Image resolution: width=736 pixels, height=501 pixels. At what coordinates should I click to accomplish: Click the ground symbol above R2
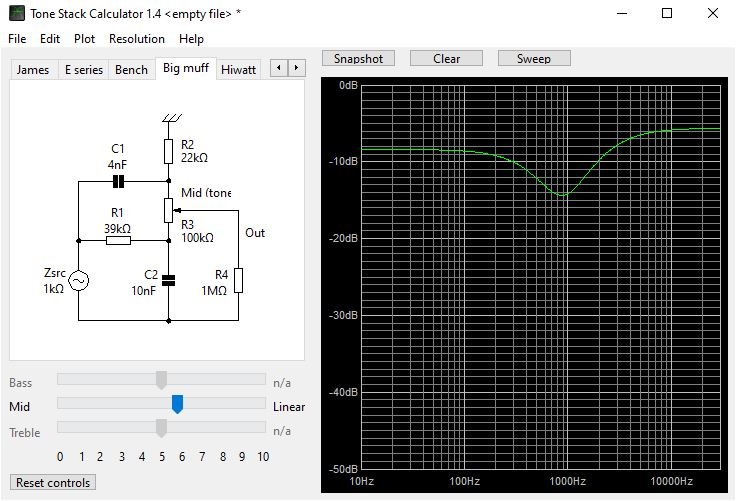click(x=172, y=118)
